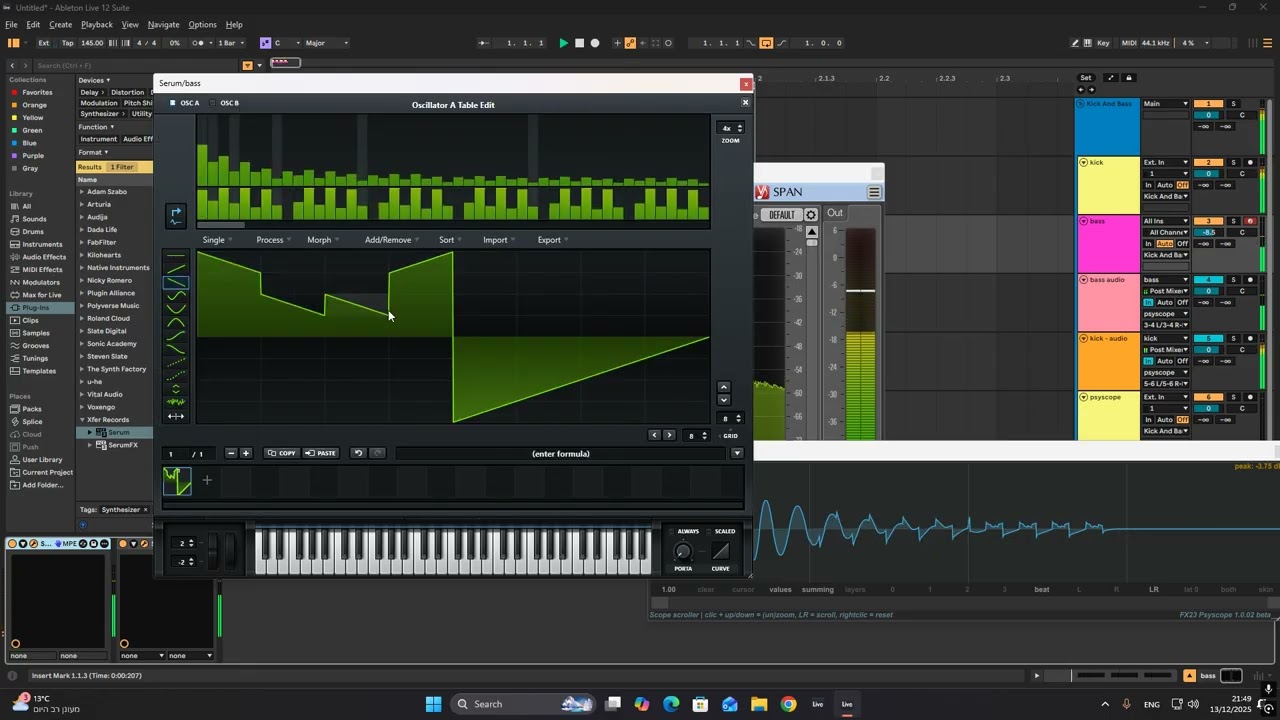Open Packs under Places
1280x720 pixels.
32,409
